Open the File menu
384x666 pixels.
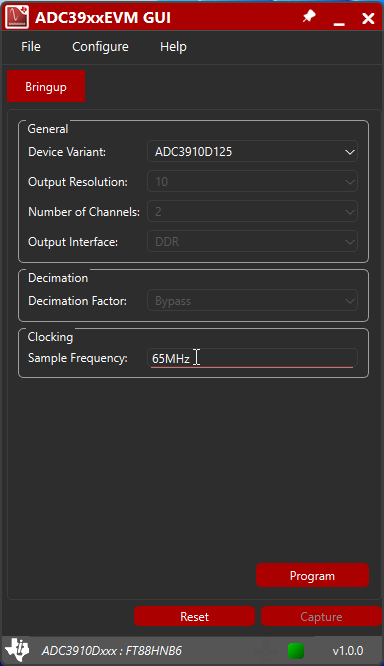pos(31,47)
